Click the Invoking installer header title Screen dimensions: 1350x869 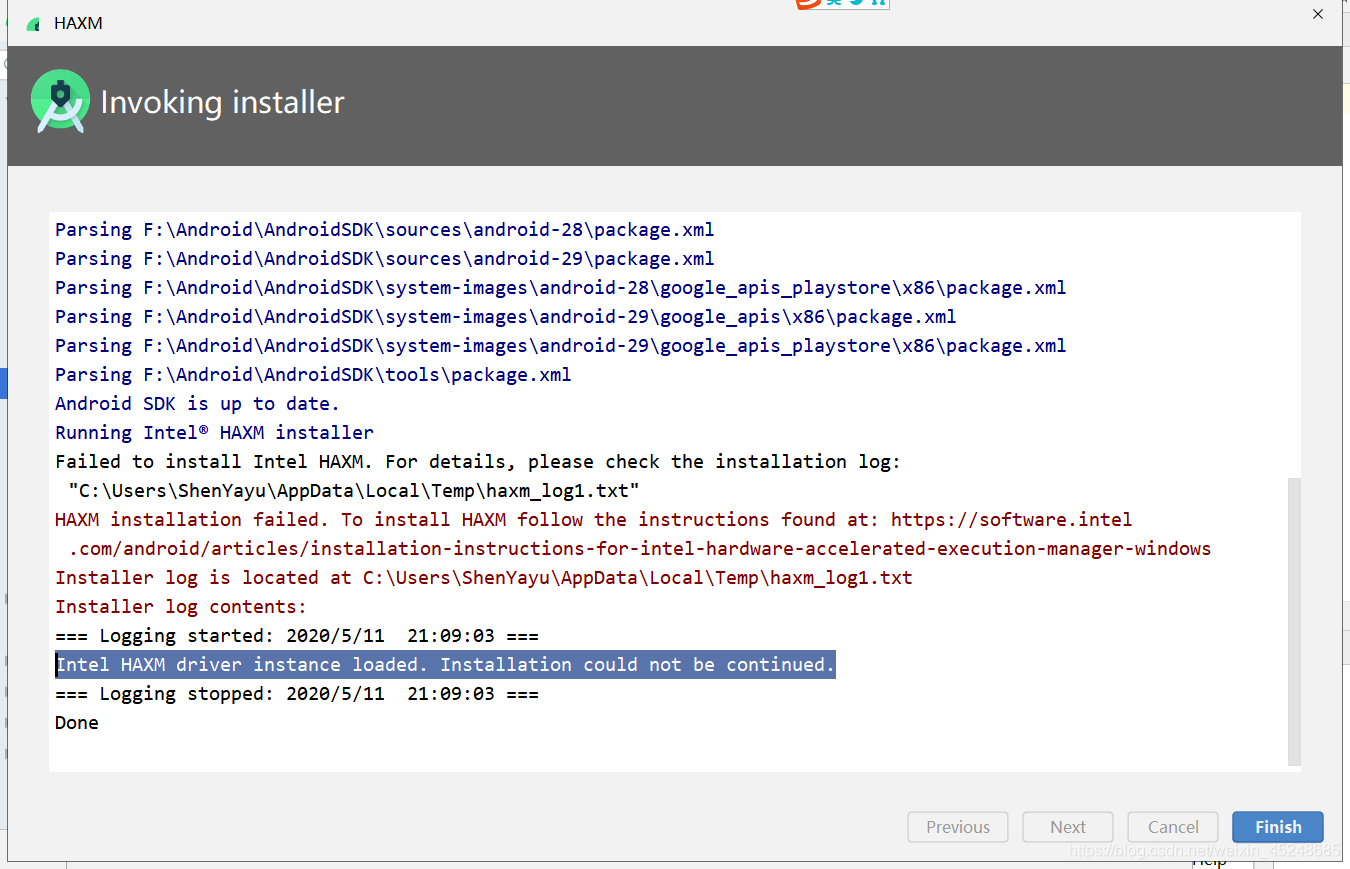pyautogui.click(x=222, y=102)
